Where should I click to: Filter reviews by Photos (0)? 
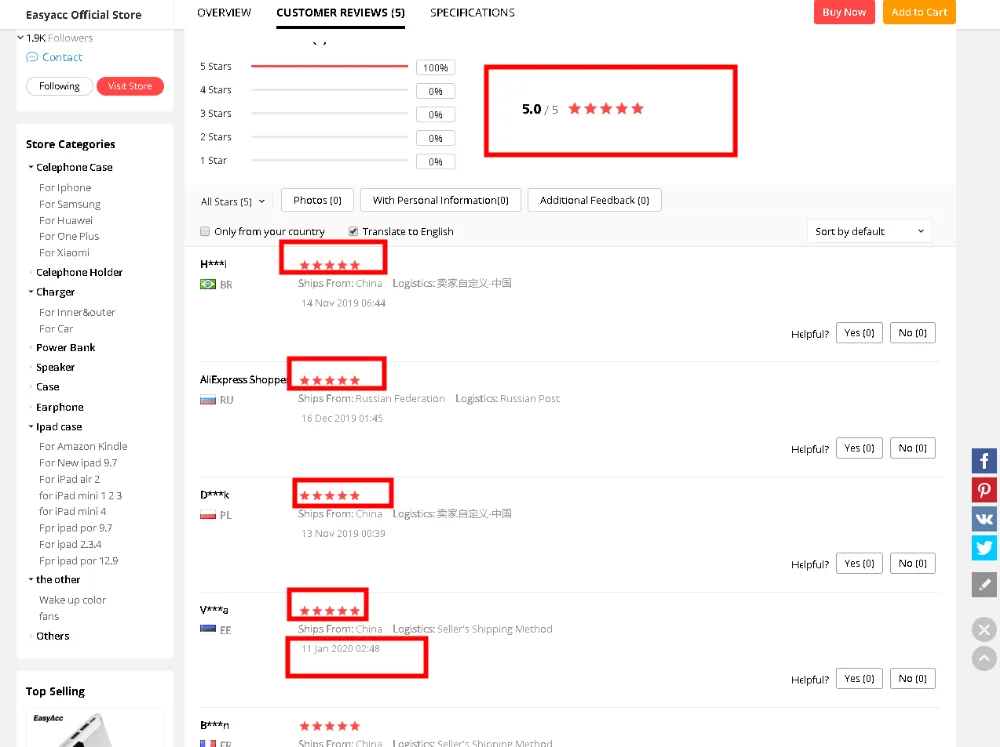(x=318, y=200)
